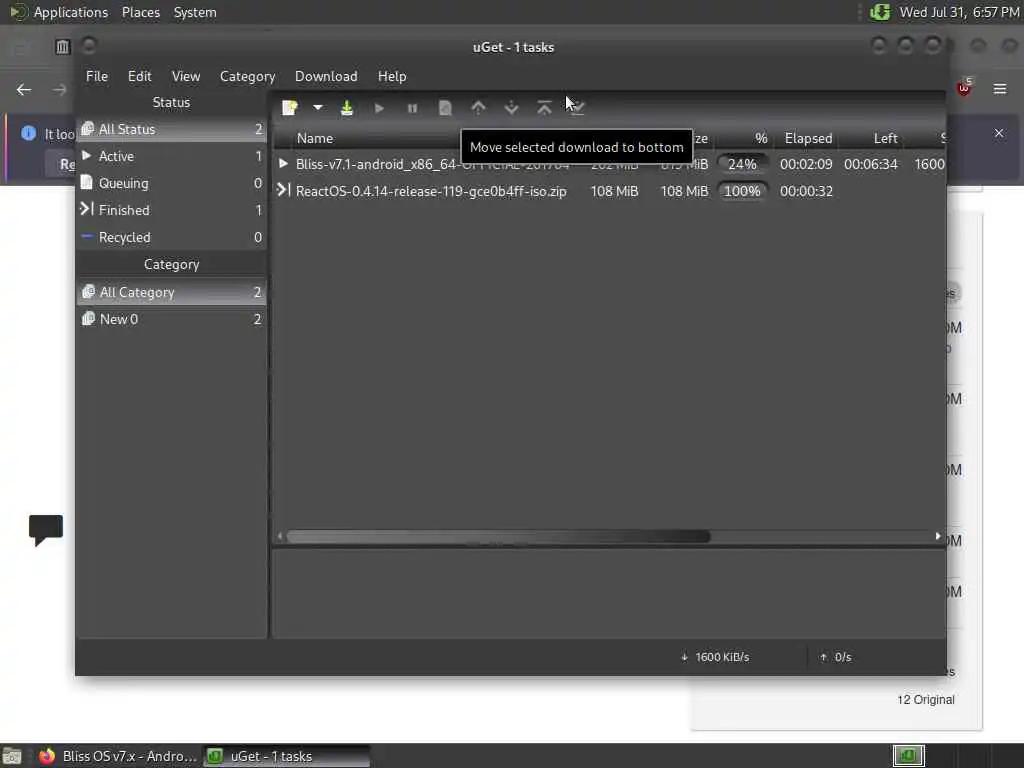Select the All Status filter
The height and width of the screenshot is (768, 1024).
point(172,129)
